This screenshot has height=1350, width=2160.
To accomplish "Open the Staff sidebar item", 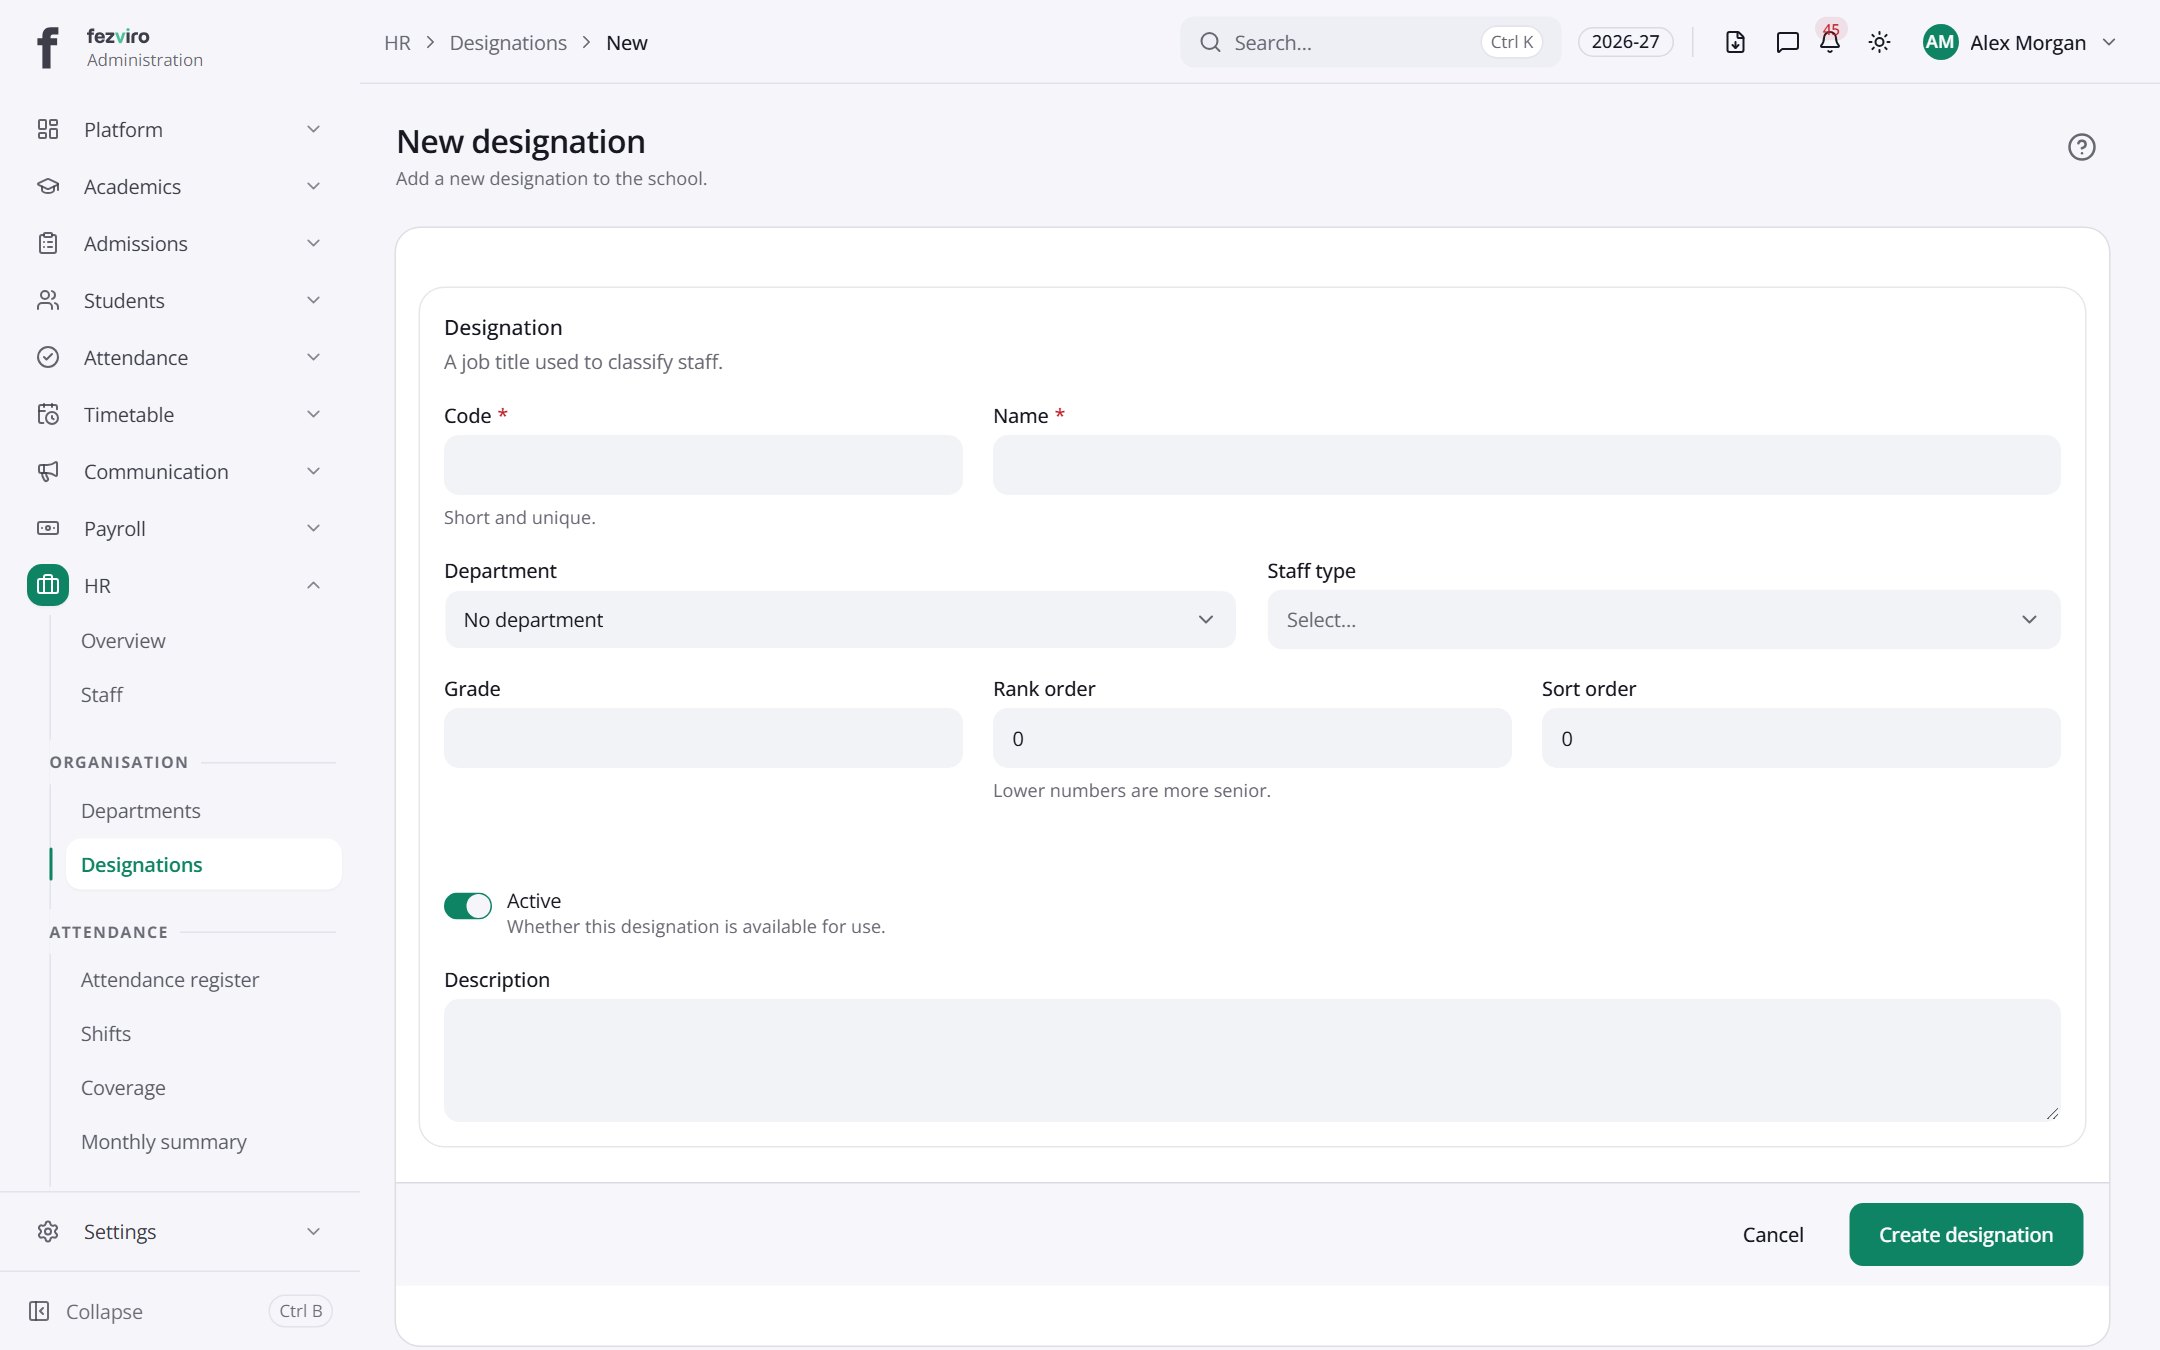I will (x=203, y=694).
